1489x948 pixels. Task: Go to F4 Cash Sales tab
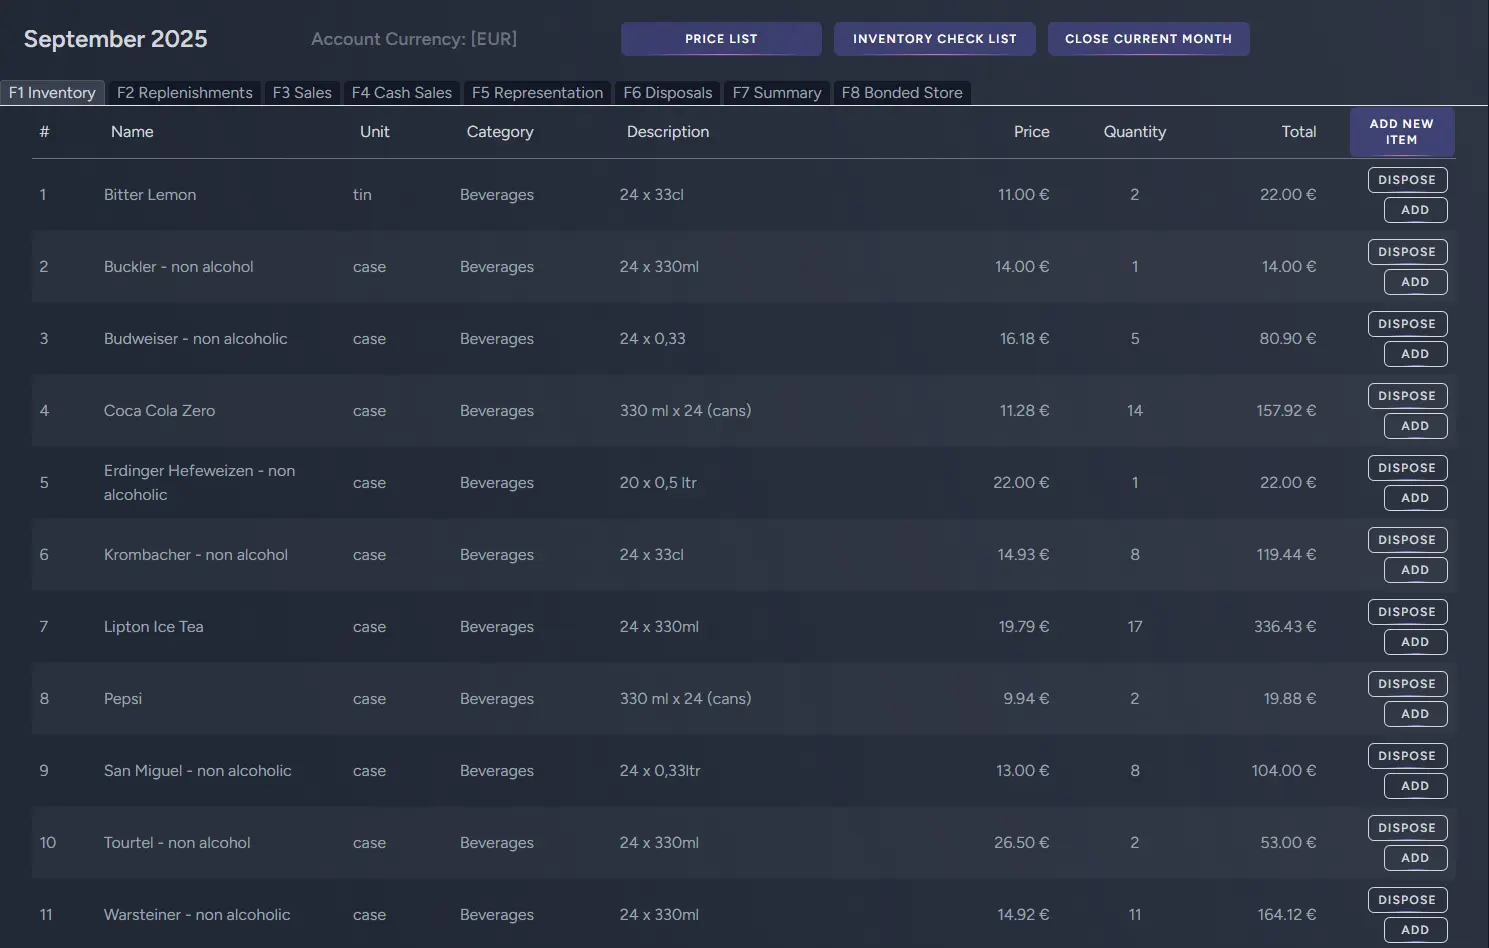pyautogui.click(x=402, y=93)
